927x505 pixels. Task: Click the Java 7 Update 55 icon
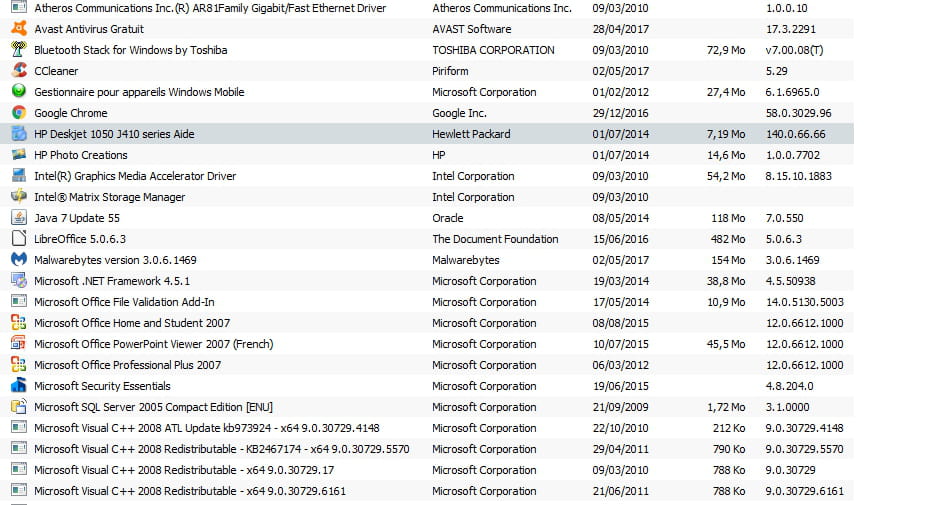tap(19, 218)
